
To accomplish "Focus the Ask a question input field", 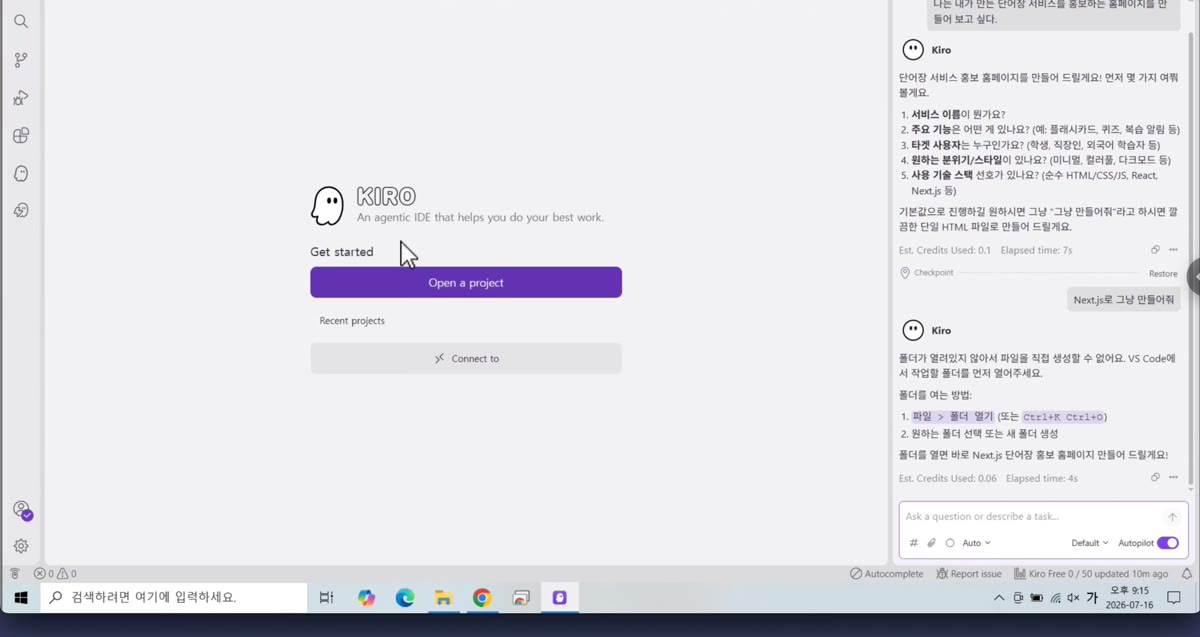I will (1030, 517).
